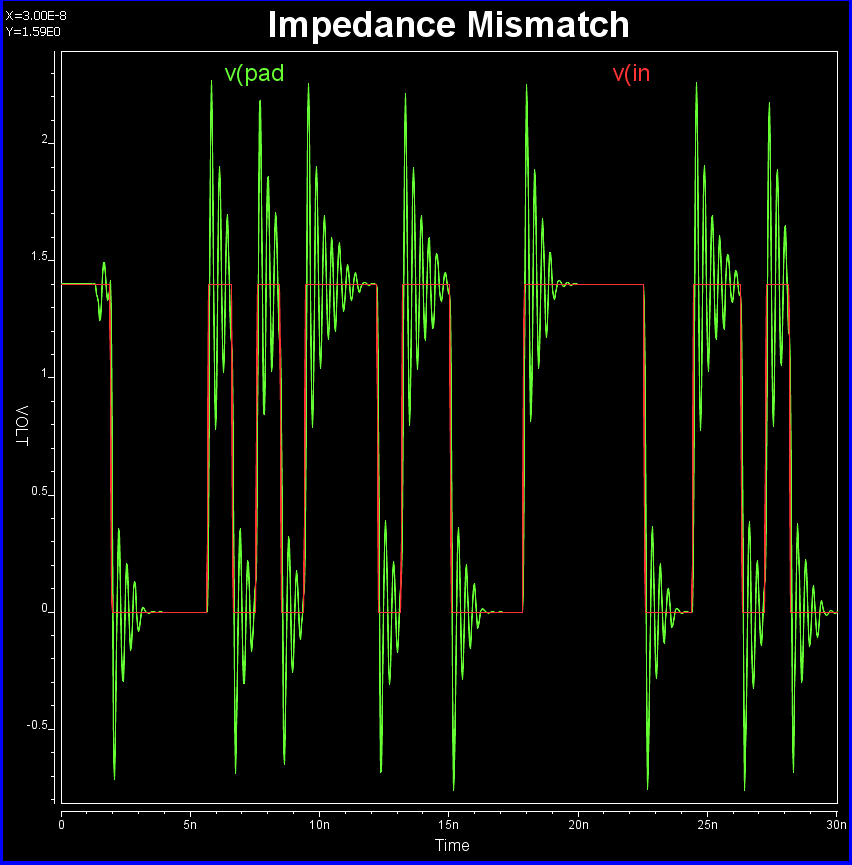Click the 15n tick on time axis
Viewport: 852px width, 865px height.
tap(449, 824)
